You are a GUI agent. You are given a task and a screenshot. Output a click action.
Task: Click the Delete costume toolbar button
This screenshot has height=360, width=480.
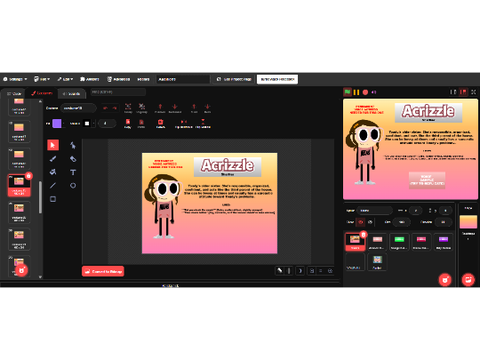point(160,123)
